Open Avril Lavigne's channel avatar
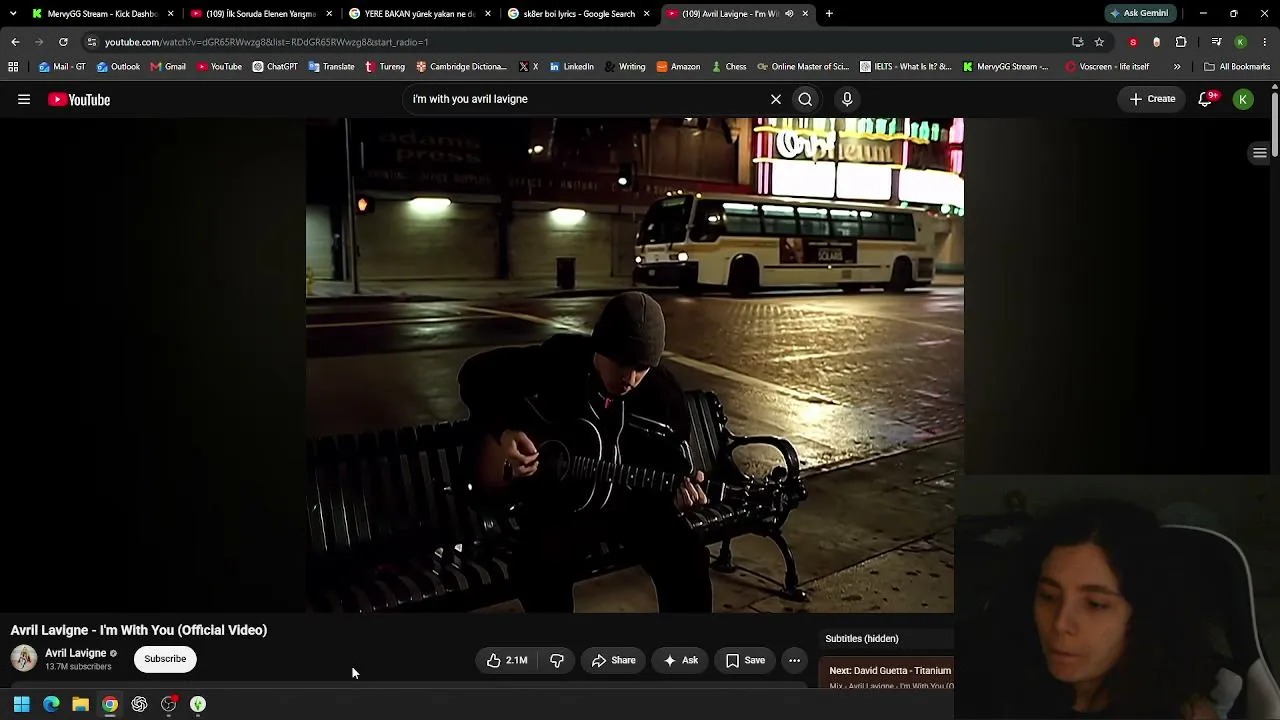 pyautogui.click(x=24, y=658)
